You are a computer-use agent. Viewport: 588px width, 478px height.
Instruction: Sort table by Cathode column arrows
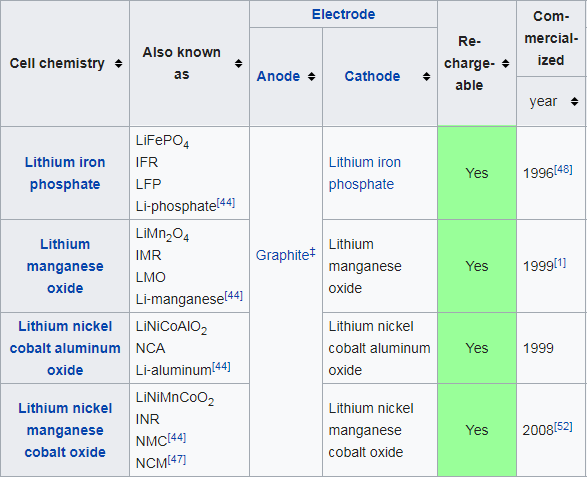[426, 76]
